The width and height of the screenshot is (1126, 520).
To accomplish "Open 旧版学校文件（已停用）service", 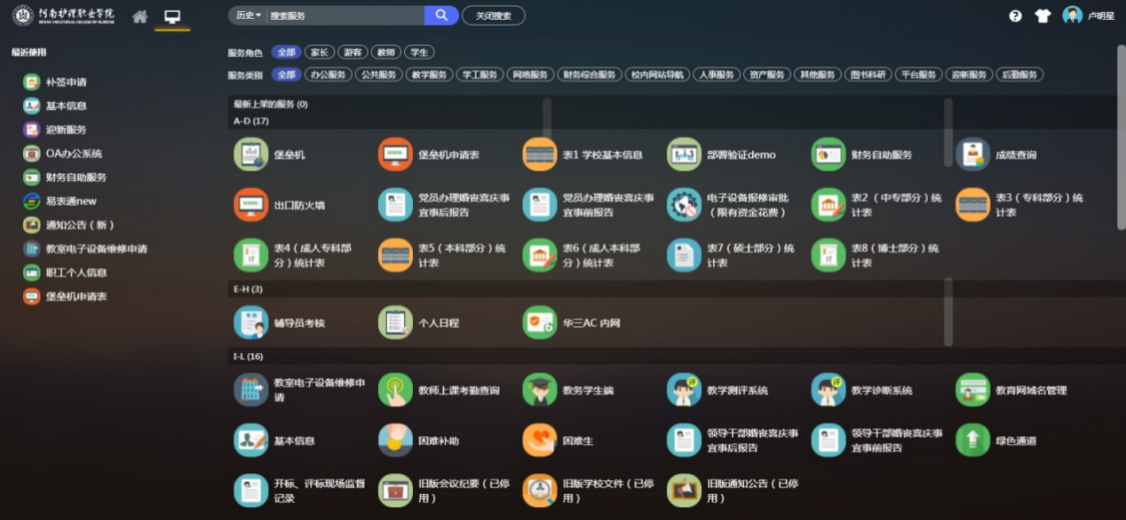I will pyautogui.click(x=588, y=491).
